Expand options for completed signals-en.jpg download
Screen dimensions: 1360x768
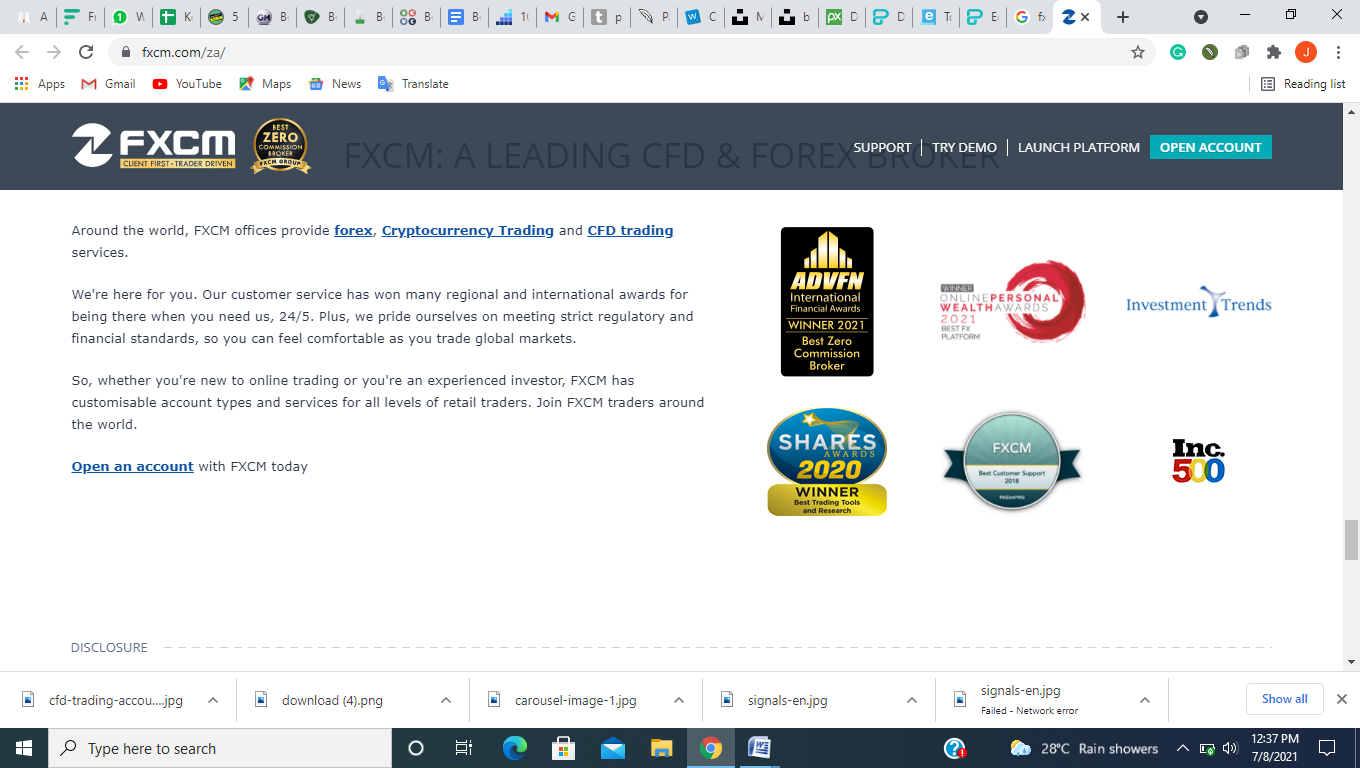(912, 701)
